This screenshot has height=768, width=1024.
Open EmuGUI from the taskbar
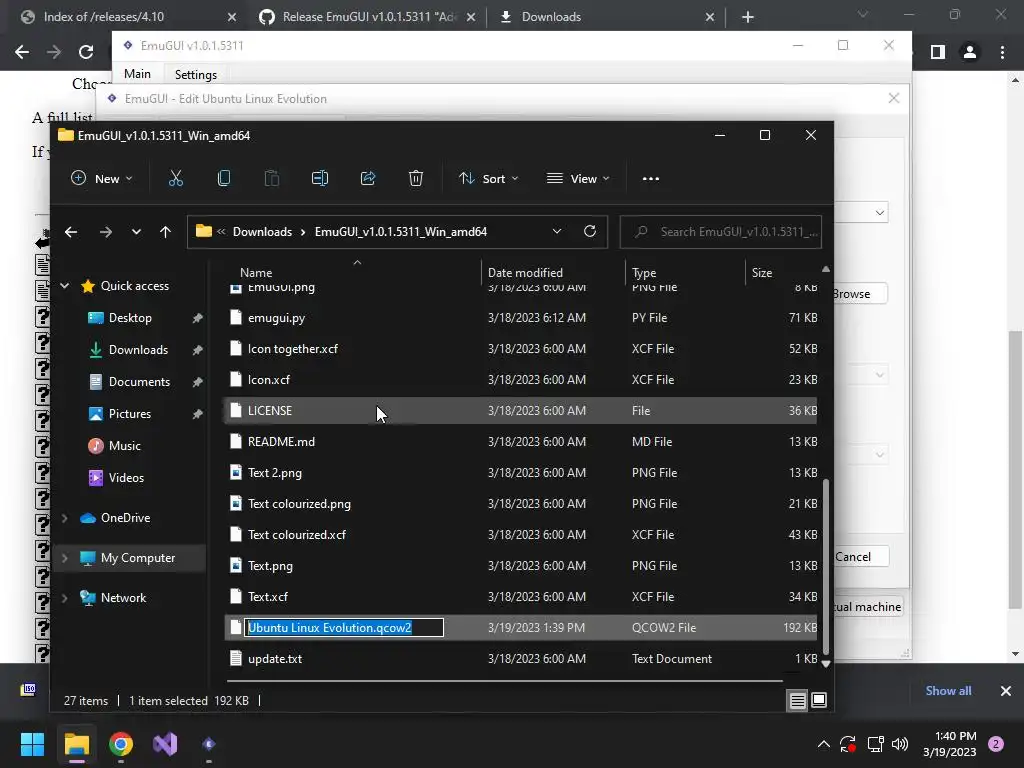[208, 744]
